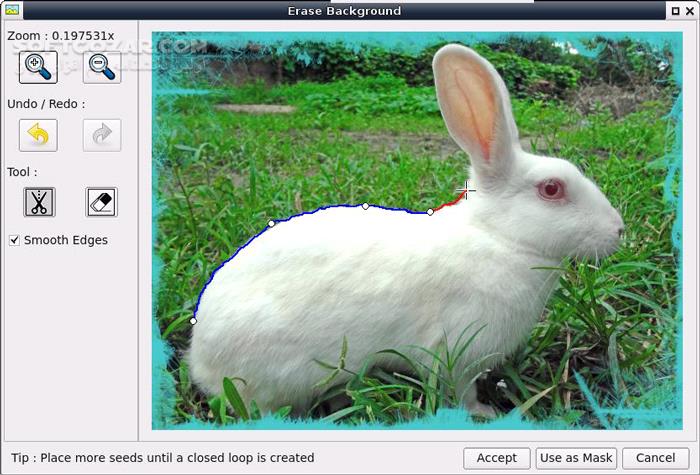This screenshot has height=475, width=700.
Task: Click the seed point atop the rabbit's back
Action: click(365, 206)
